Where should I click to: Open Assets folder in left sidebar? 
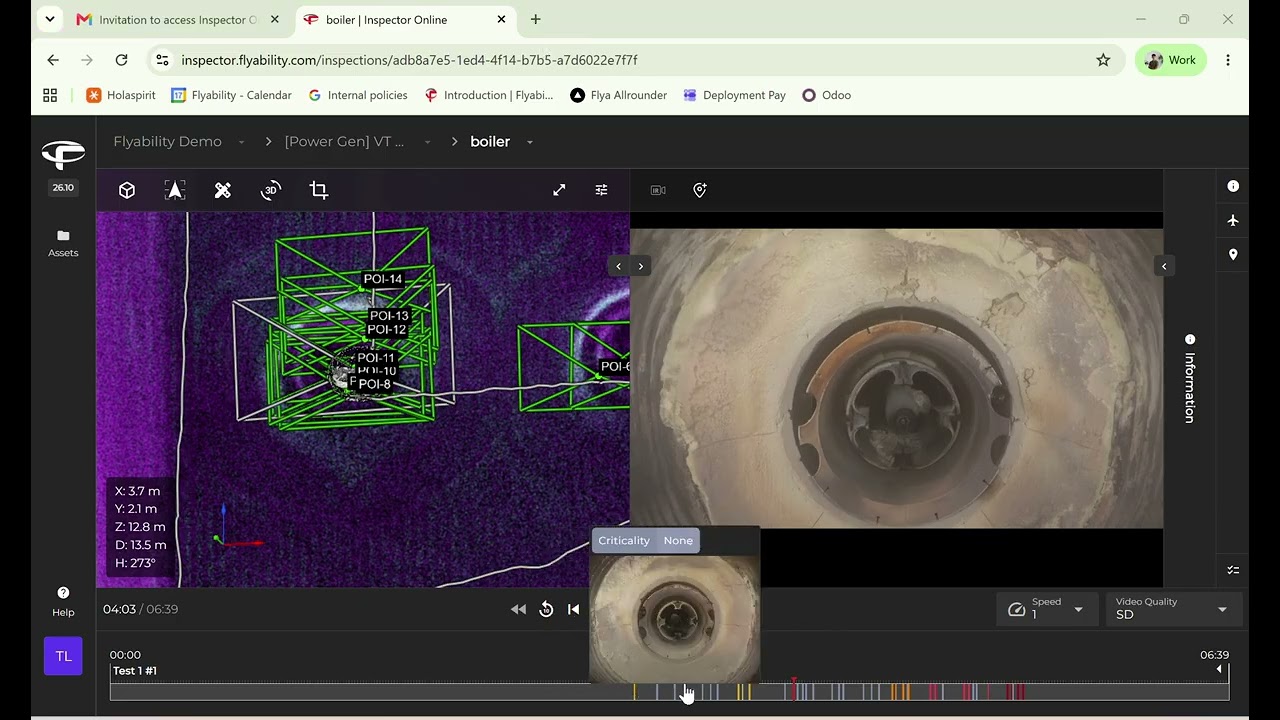point(63,243)
